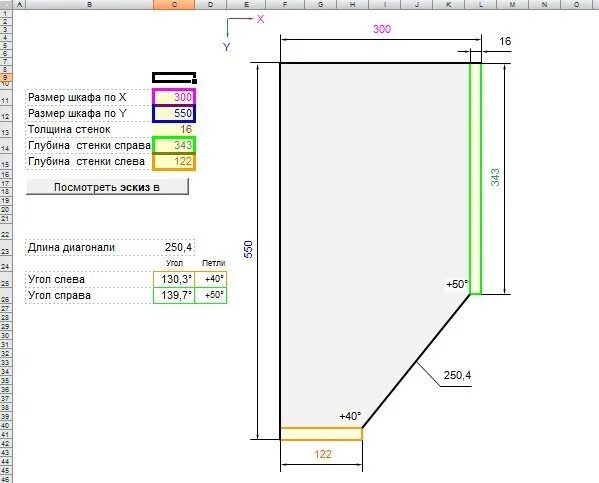Screen dimensions: 599x483
Task: Click the 343 vertical dimension label
Action: (495, 177)
